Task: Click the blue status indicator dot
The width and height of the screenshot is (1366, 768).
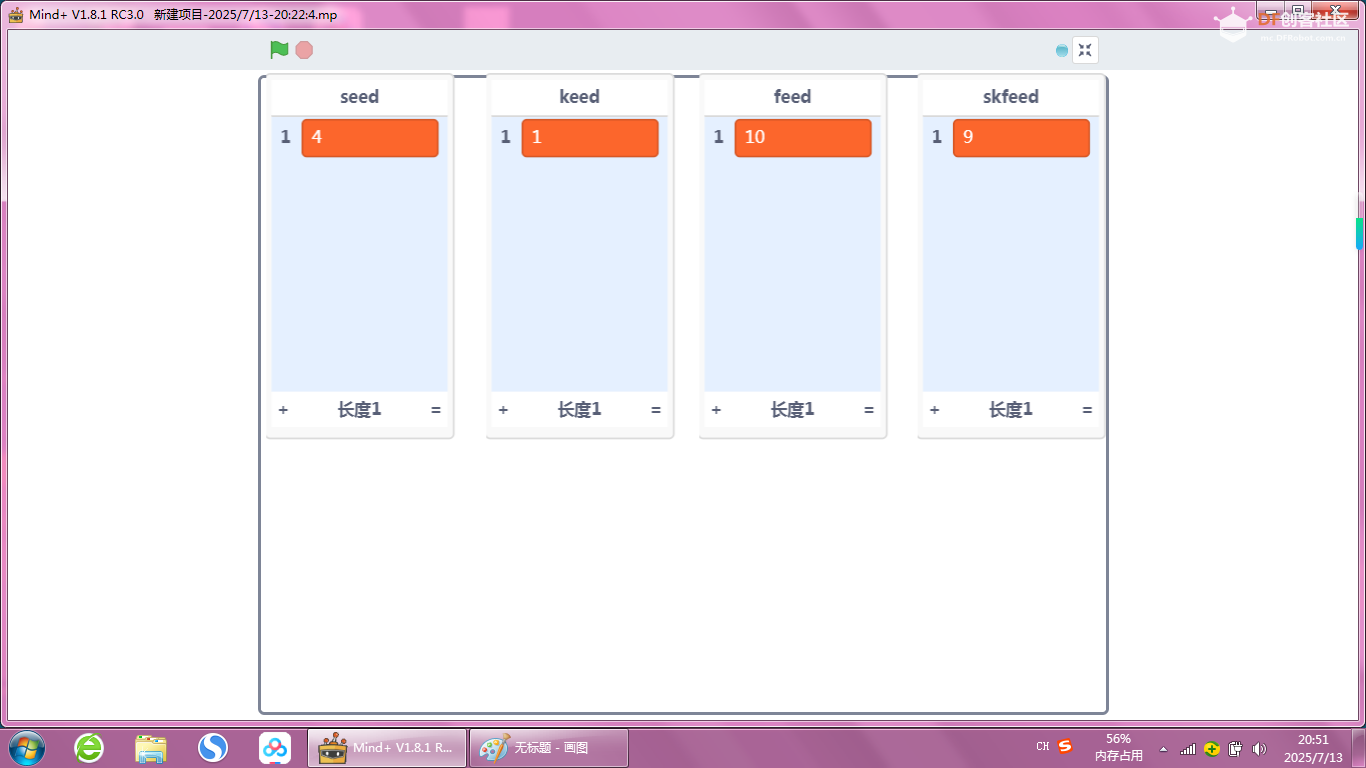Action: click(x=1062, y=50)
